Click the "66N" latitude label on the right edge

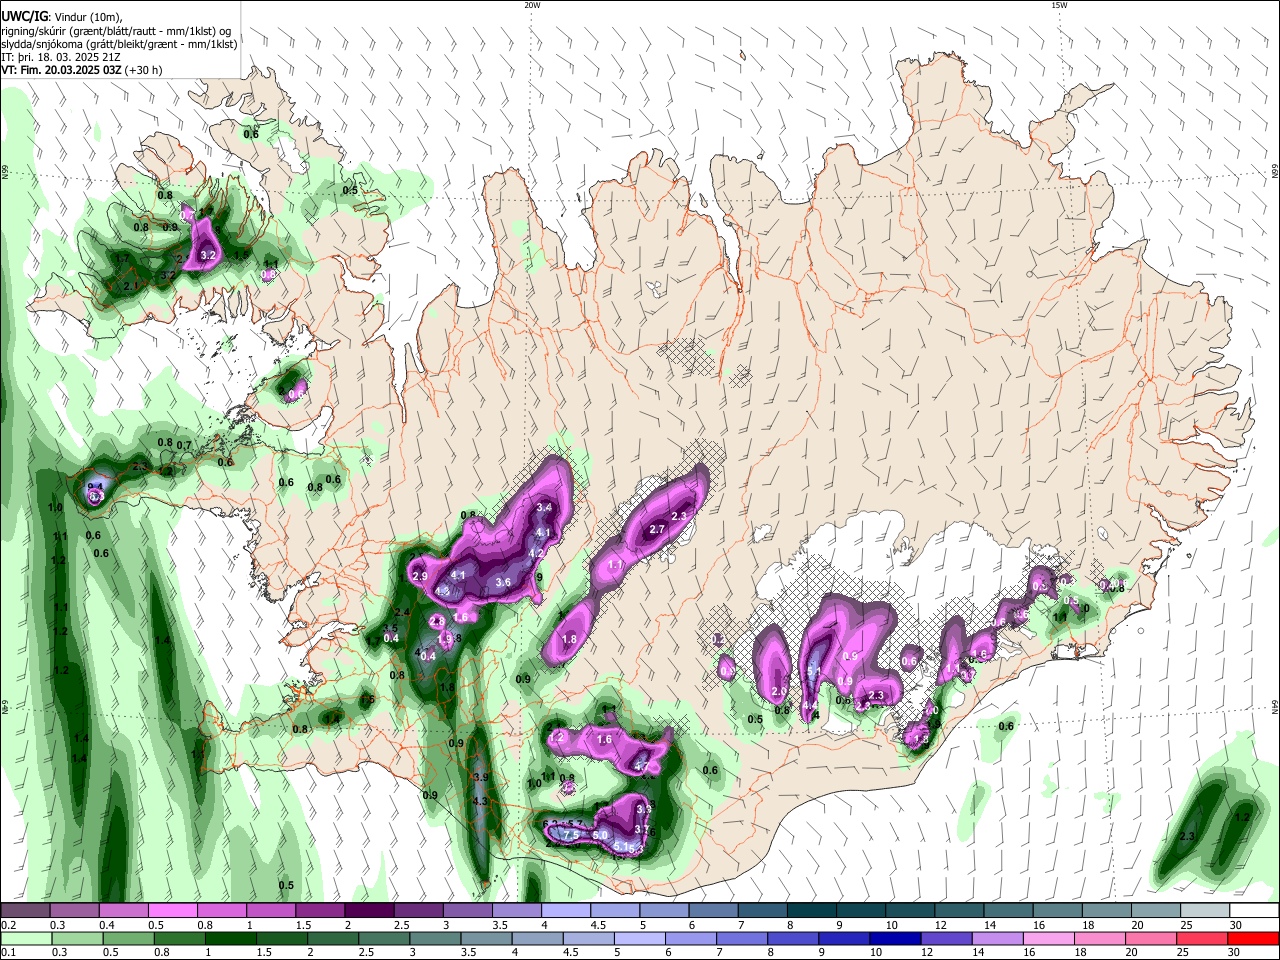point(1274,172)
